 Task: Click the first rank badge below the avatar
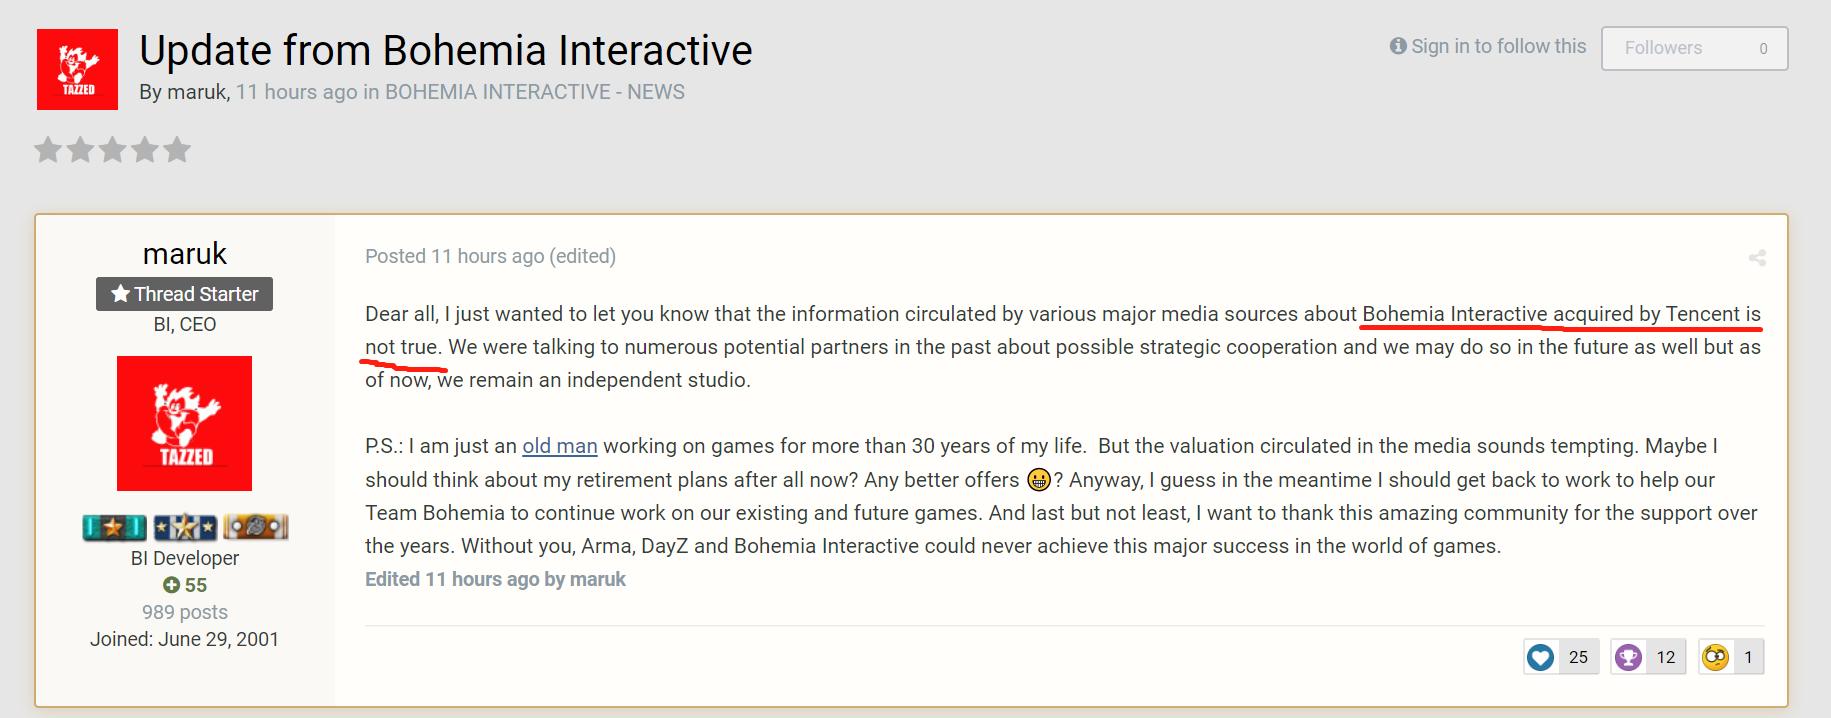(115, 526)
